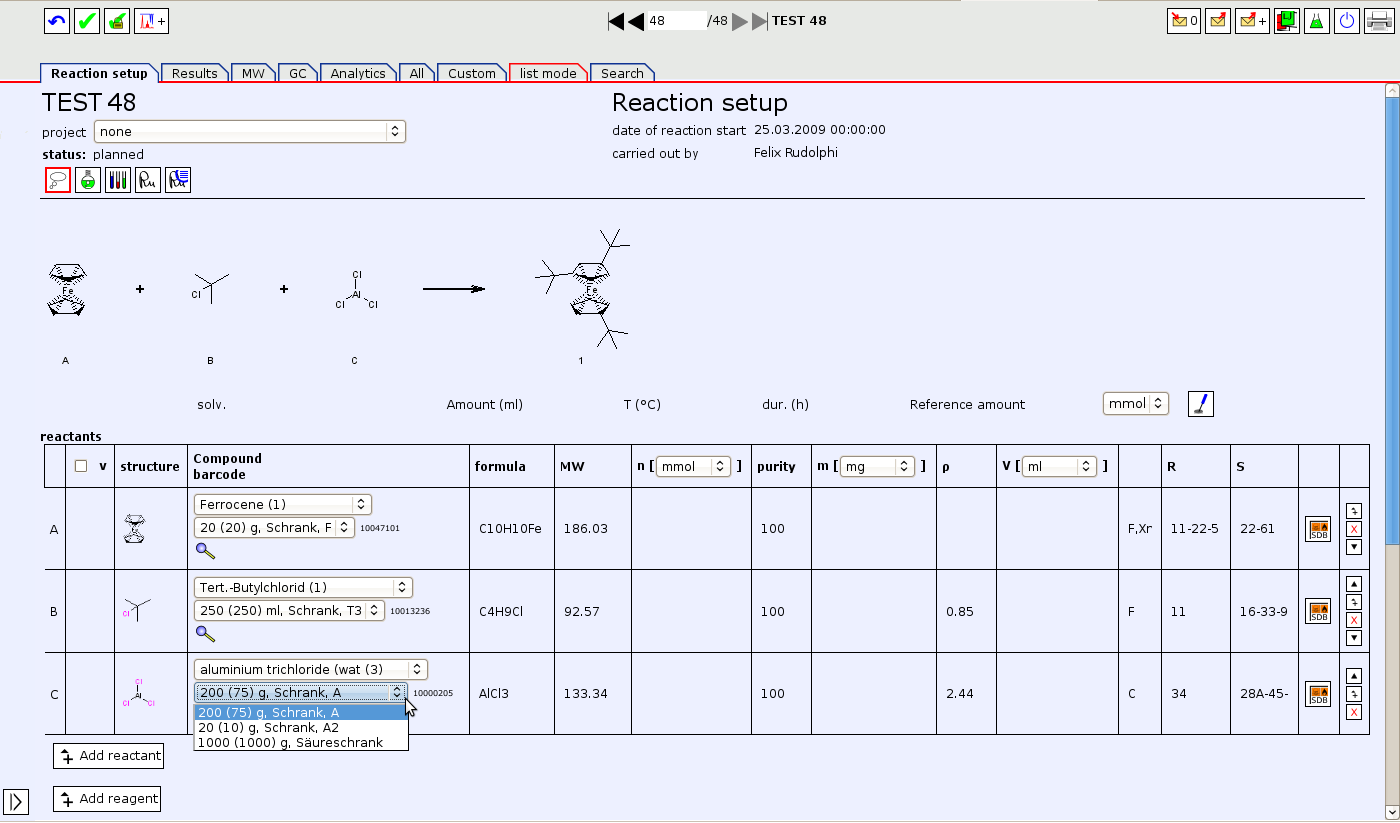This screenshot has width=1400, height=823.
Task: Click Add reactant button
Action: [x=108, y=756]
